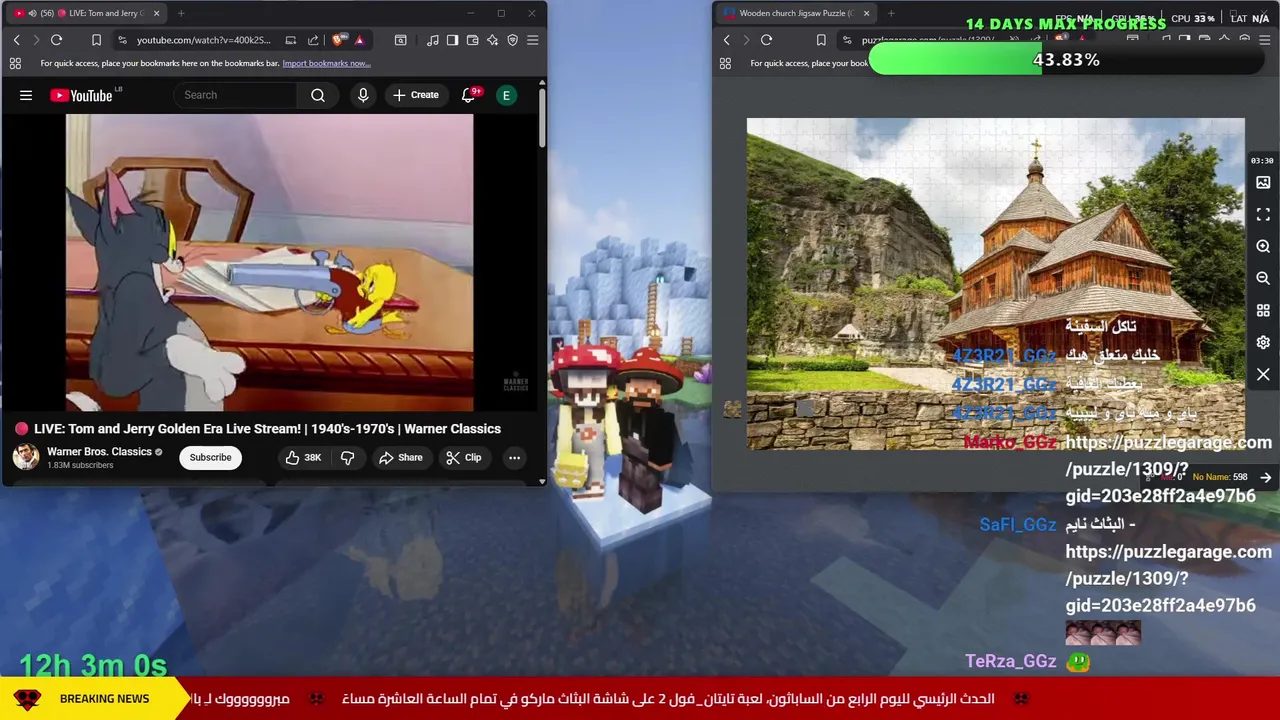
Task: Click the 43.83% green progress bar
Action: click(1066, 60)
